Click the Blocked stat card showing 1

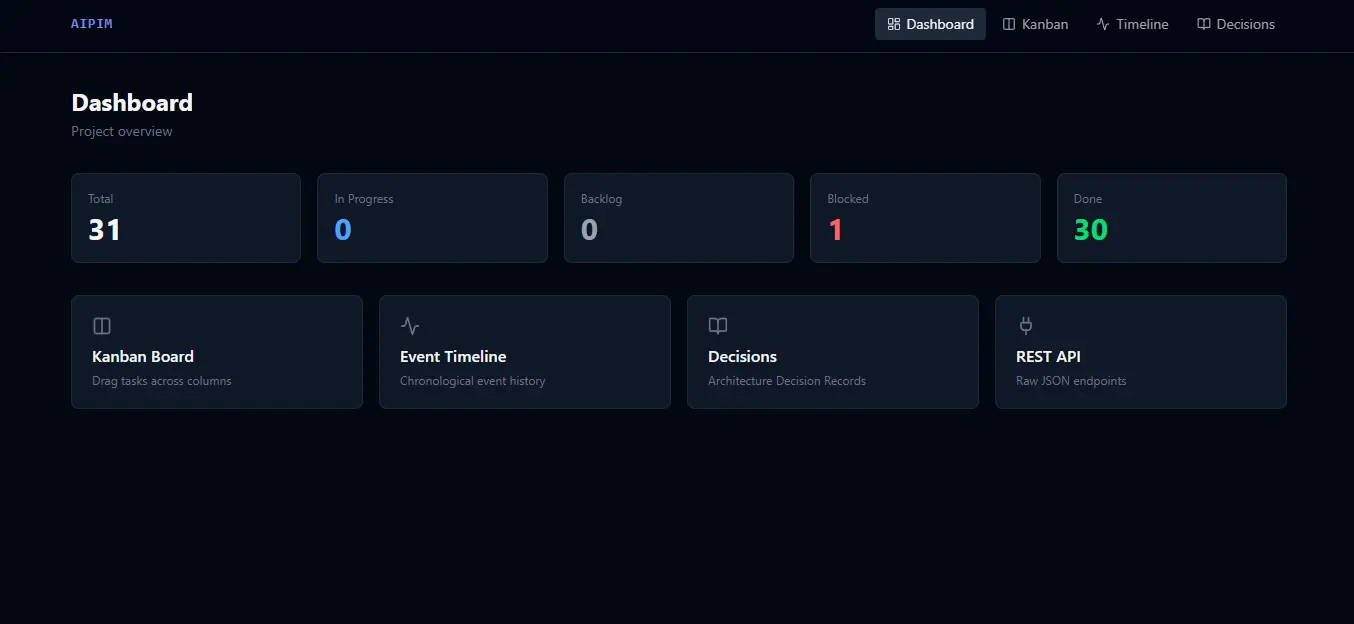pos(924,217)
